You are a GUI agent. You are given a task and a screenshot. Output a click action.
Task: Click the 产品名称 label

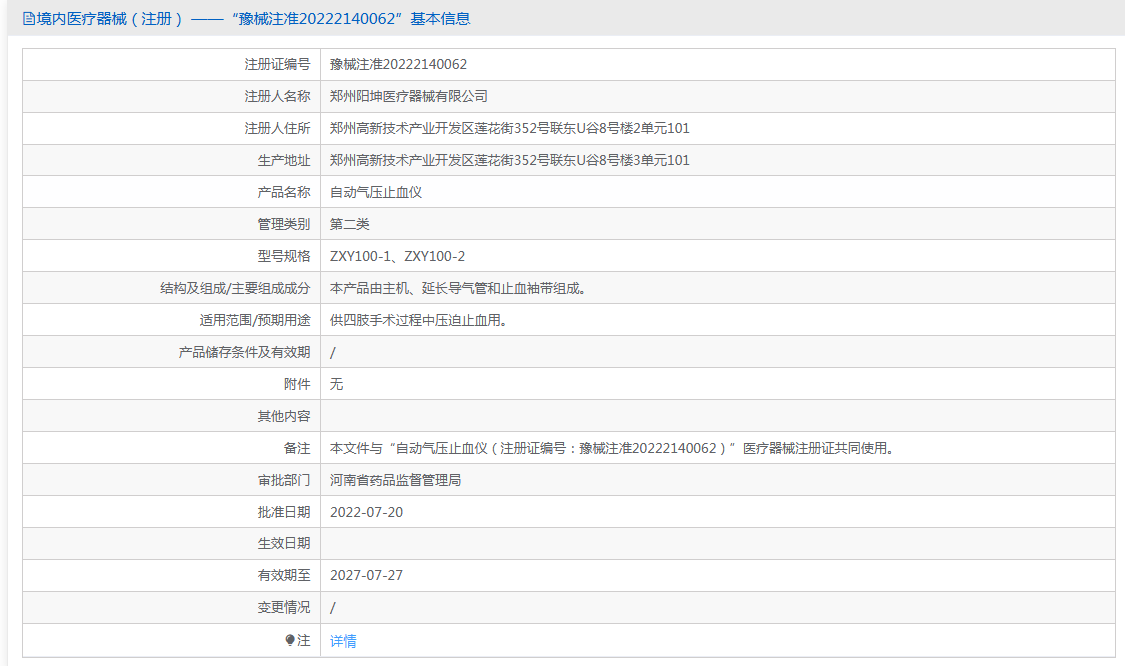284,192
